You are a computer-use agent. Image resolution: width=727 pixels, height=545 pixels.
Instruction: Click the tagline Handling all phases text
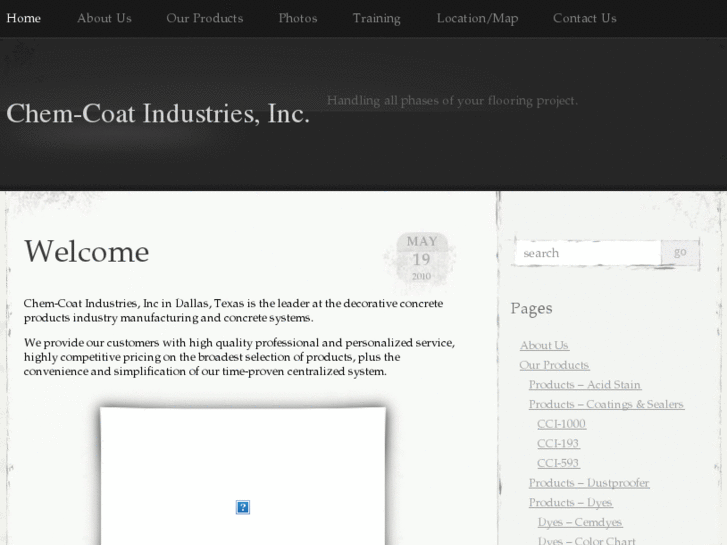tap(452, 101)
